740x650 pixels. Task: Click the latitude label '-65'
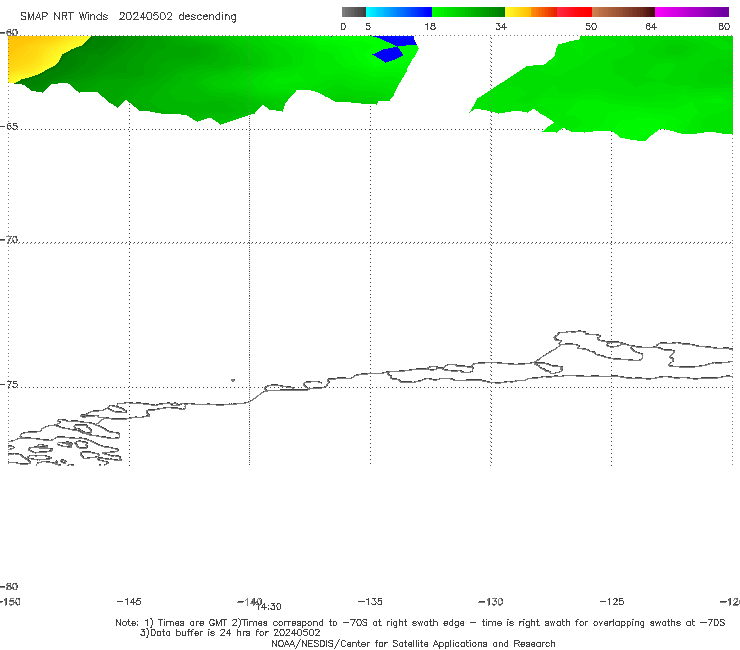[x=9, y=127]
